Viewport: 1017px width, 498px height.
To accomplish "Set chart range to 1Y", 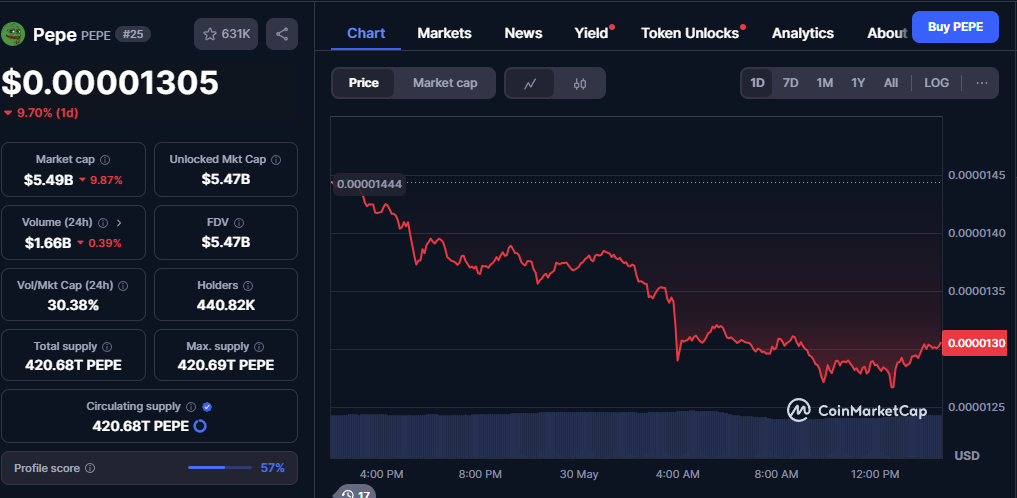I will point(858,83).
